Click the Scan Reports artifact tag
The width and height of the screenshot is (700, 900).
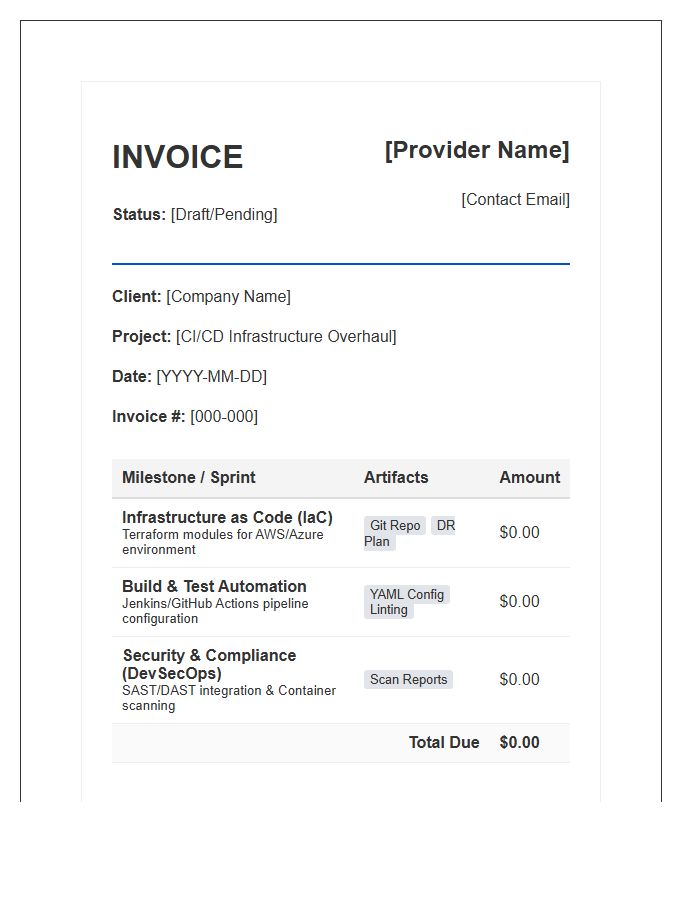pos(409,680)
